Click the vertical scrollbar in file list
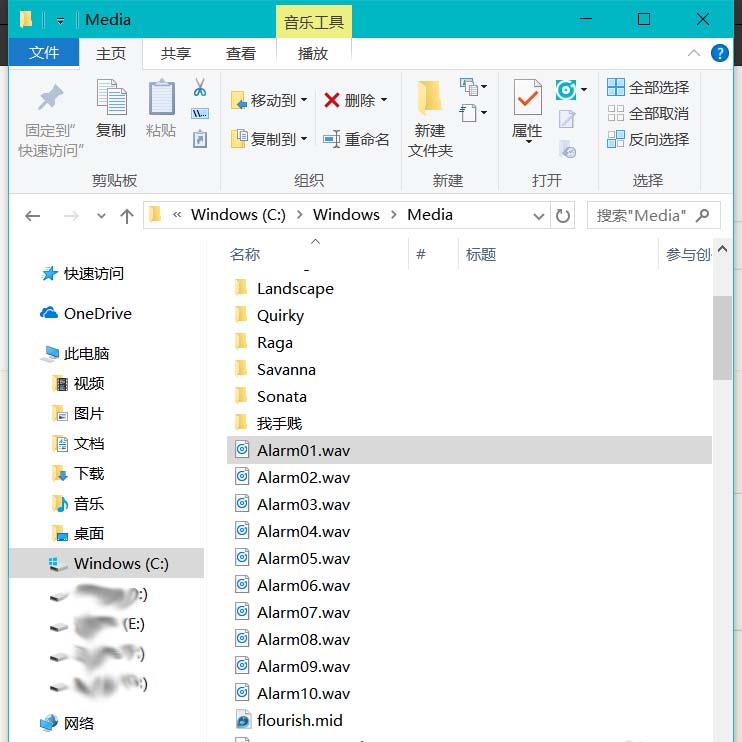 [722, 337]
